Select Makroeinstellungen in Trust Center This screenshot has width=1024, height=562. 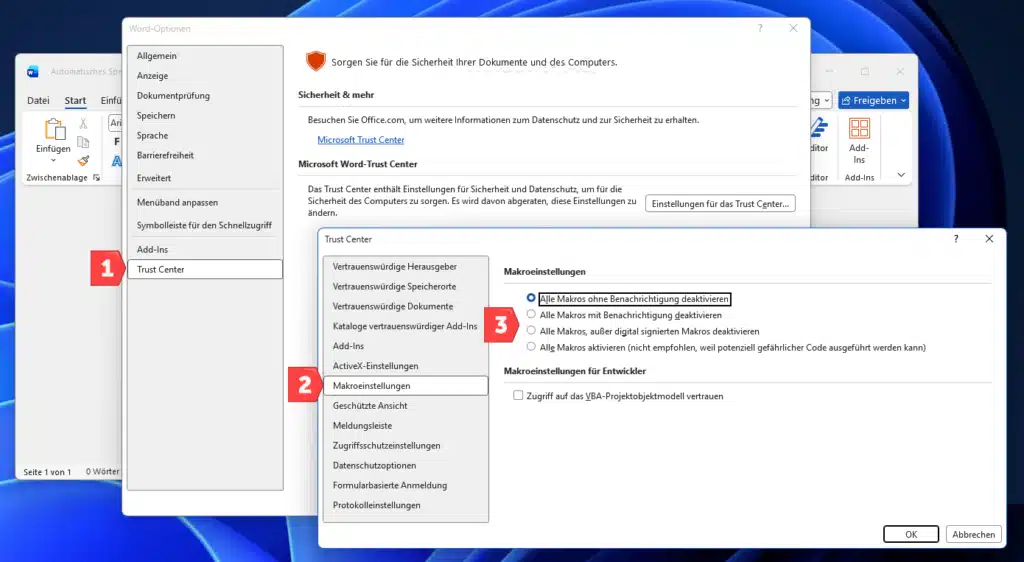(x=406, y=386)
